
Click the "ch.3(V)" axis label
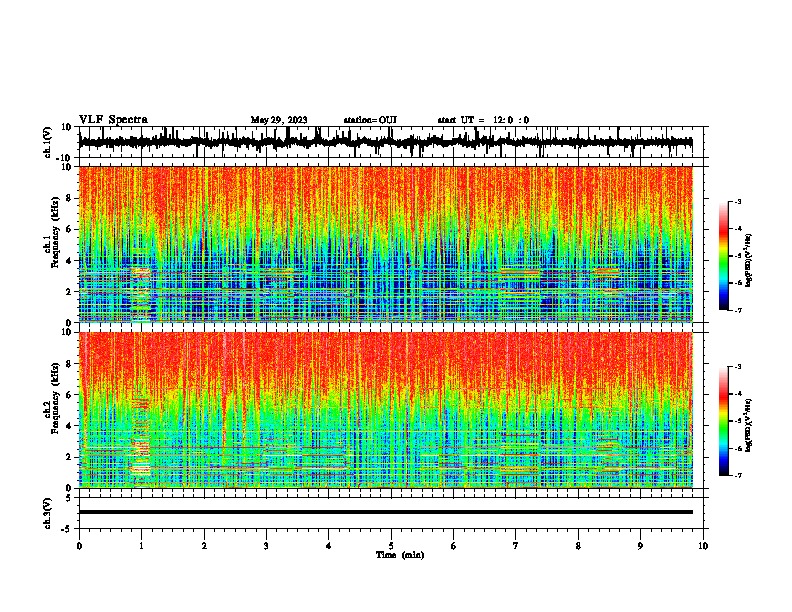[48, 513]
